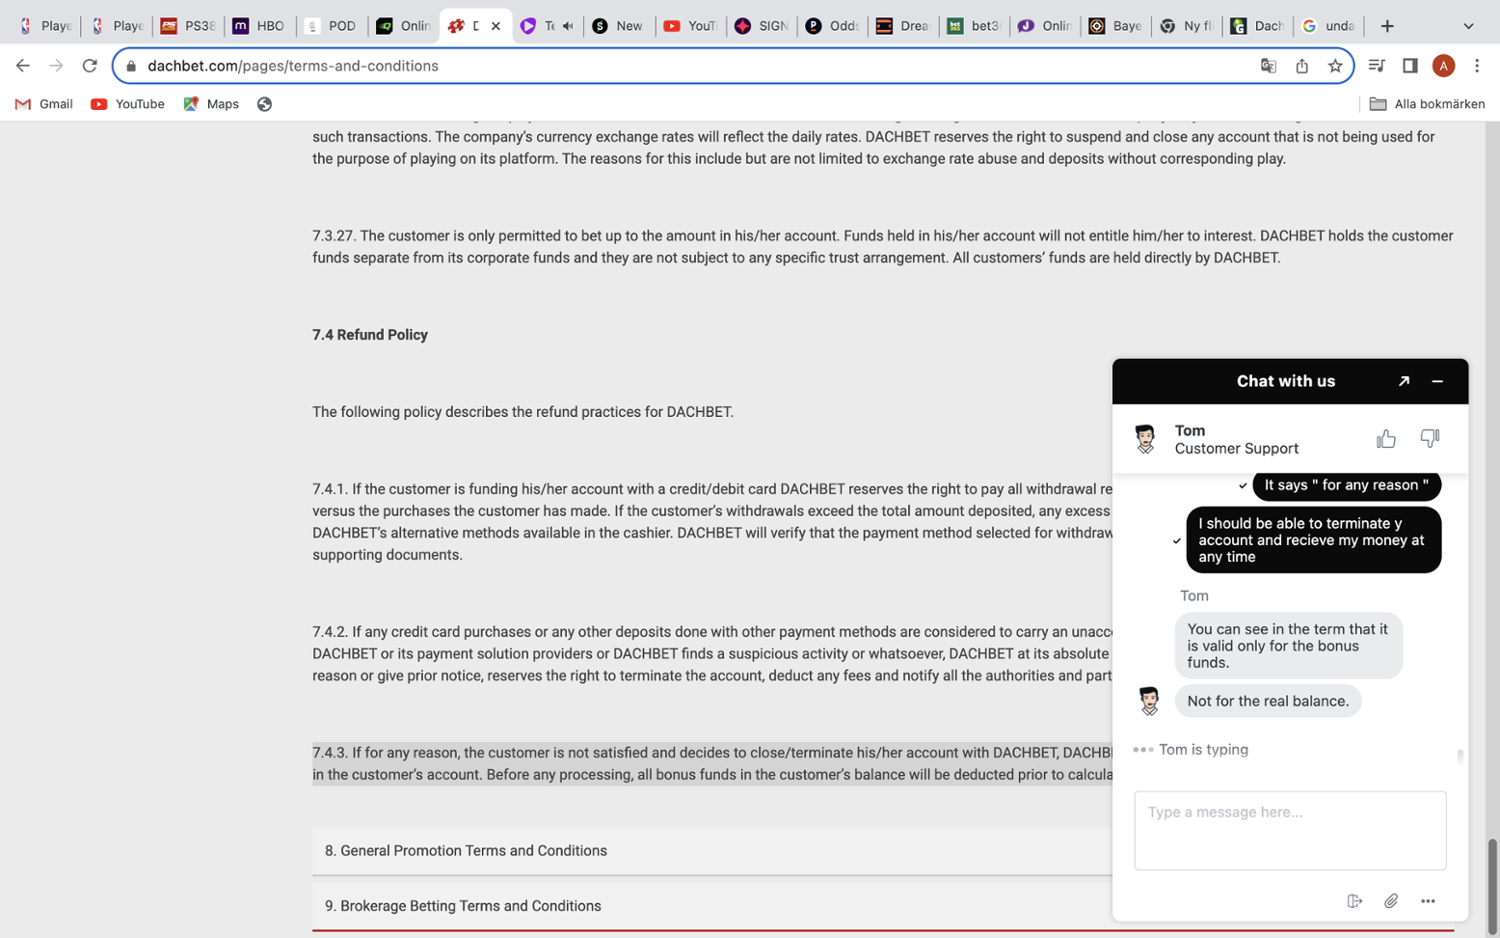Click the 7.3.27 paragraph text
The height and width of the screenshot is (938, 1500).
[x=883, y=247]
